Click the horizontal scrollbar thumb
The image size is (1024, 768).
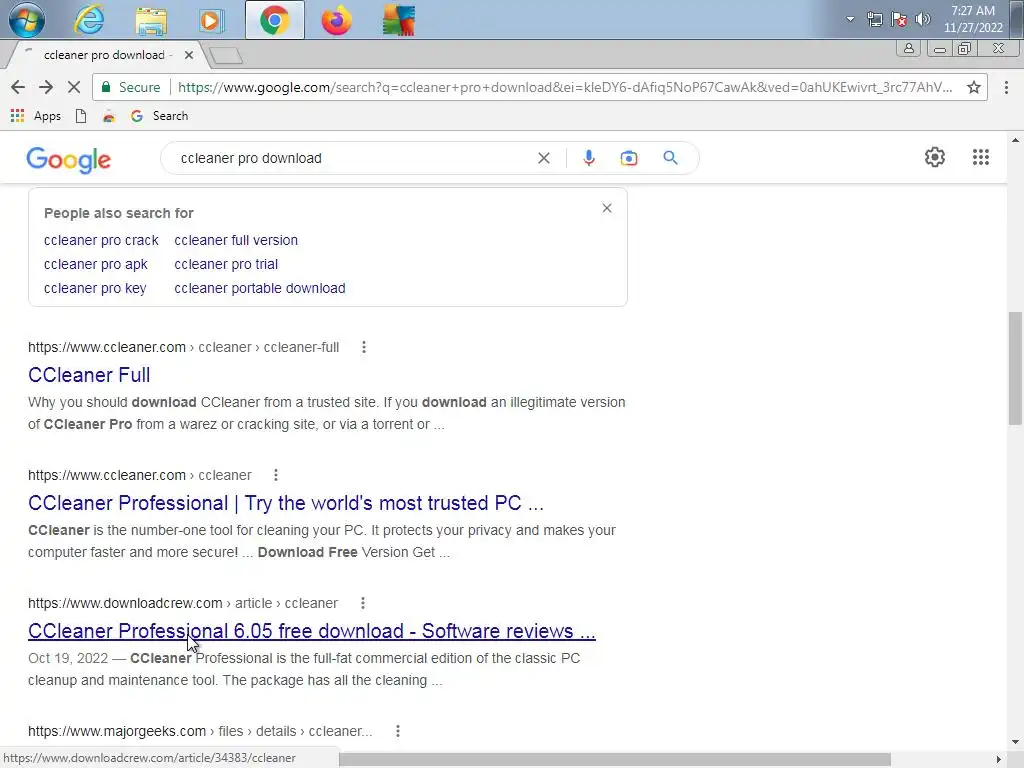coord(615,759)
